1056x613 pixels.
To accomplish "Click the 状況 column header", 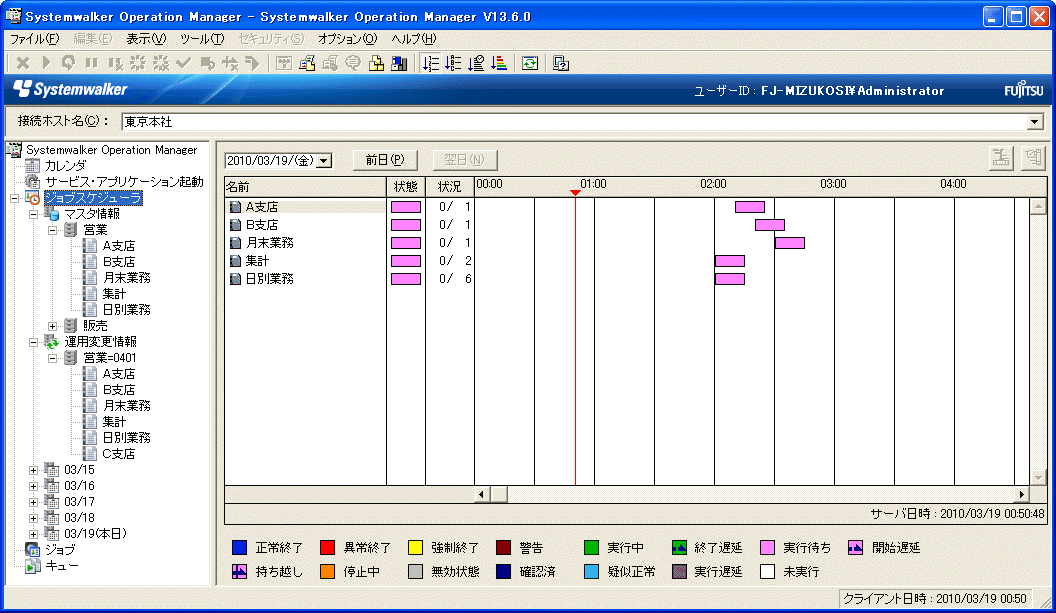I will click(450, 187).
